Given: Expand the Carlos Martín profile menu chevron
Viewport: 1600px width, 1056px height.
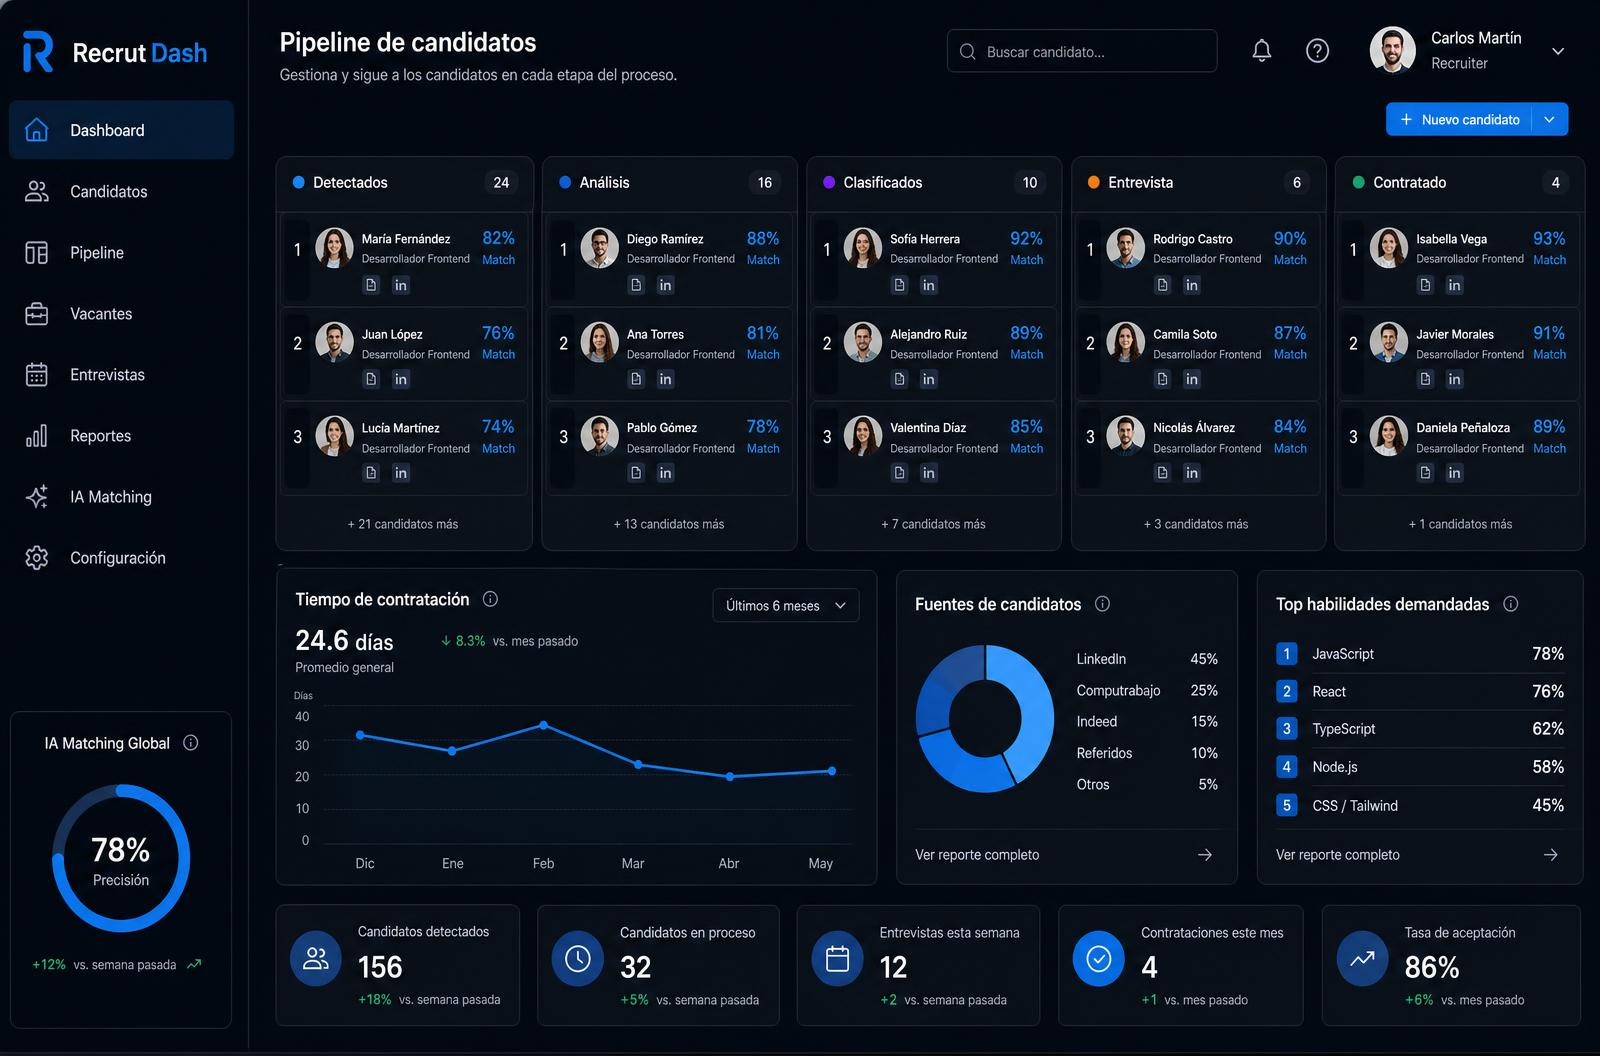Looking at the screenshot, I should tap(1558, 51).
